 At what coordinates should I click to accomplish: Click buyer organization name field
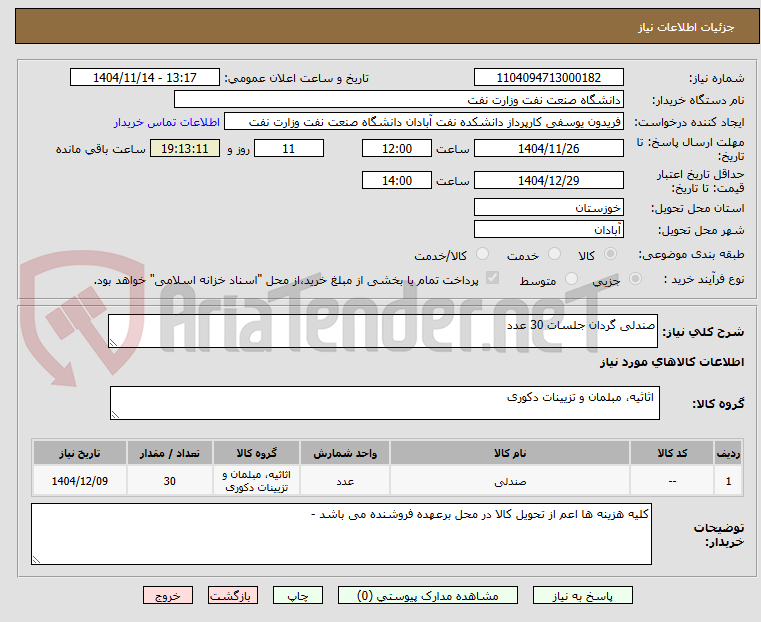point(399,99)
